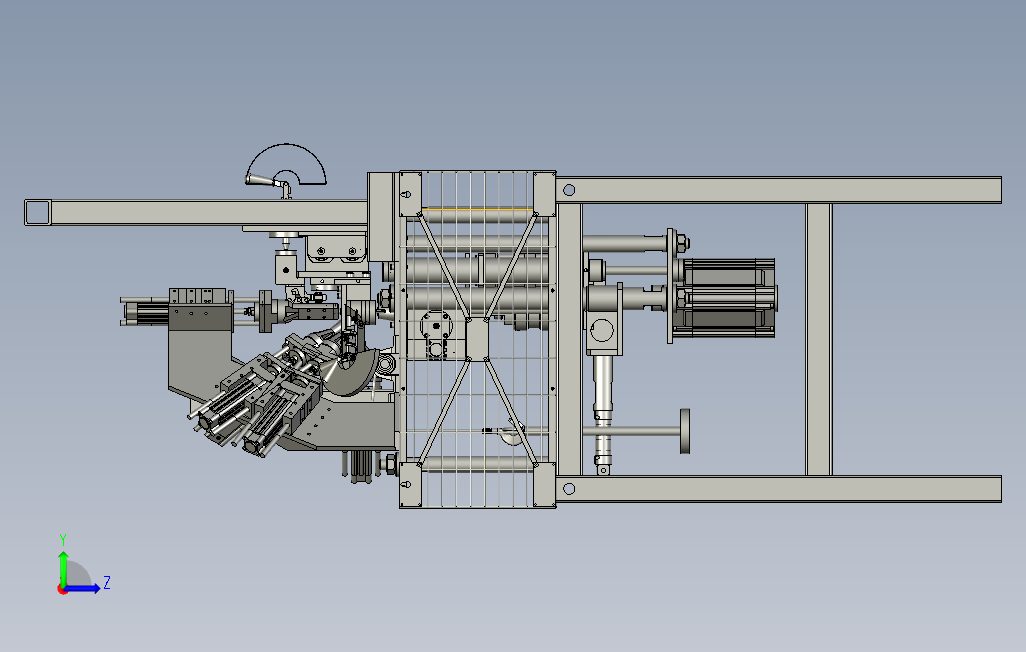
Task: Select the open square tube end at far left
Action: 37,213
